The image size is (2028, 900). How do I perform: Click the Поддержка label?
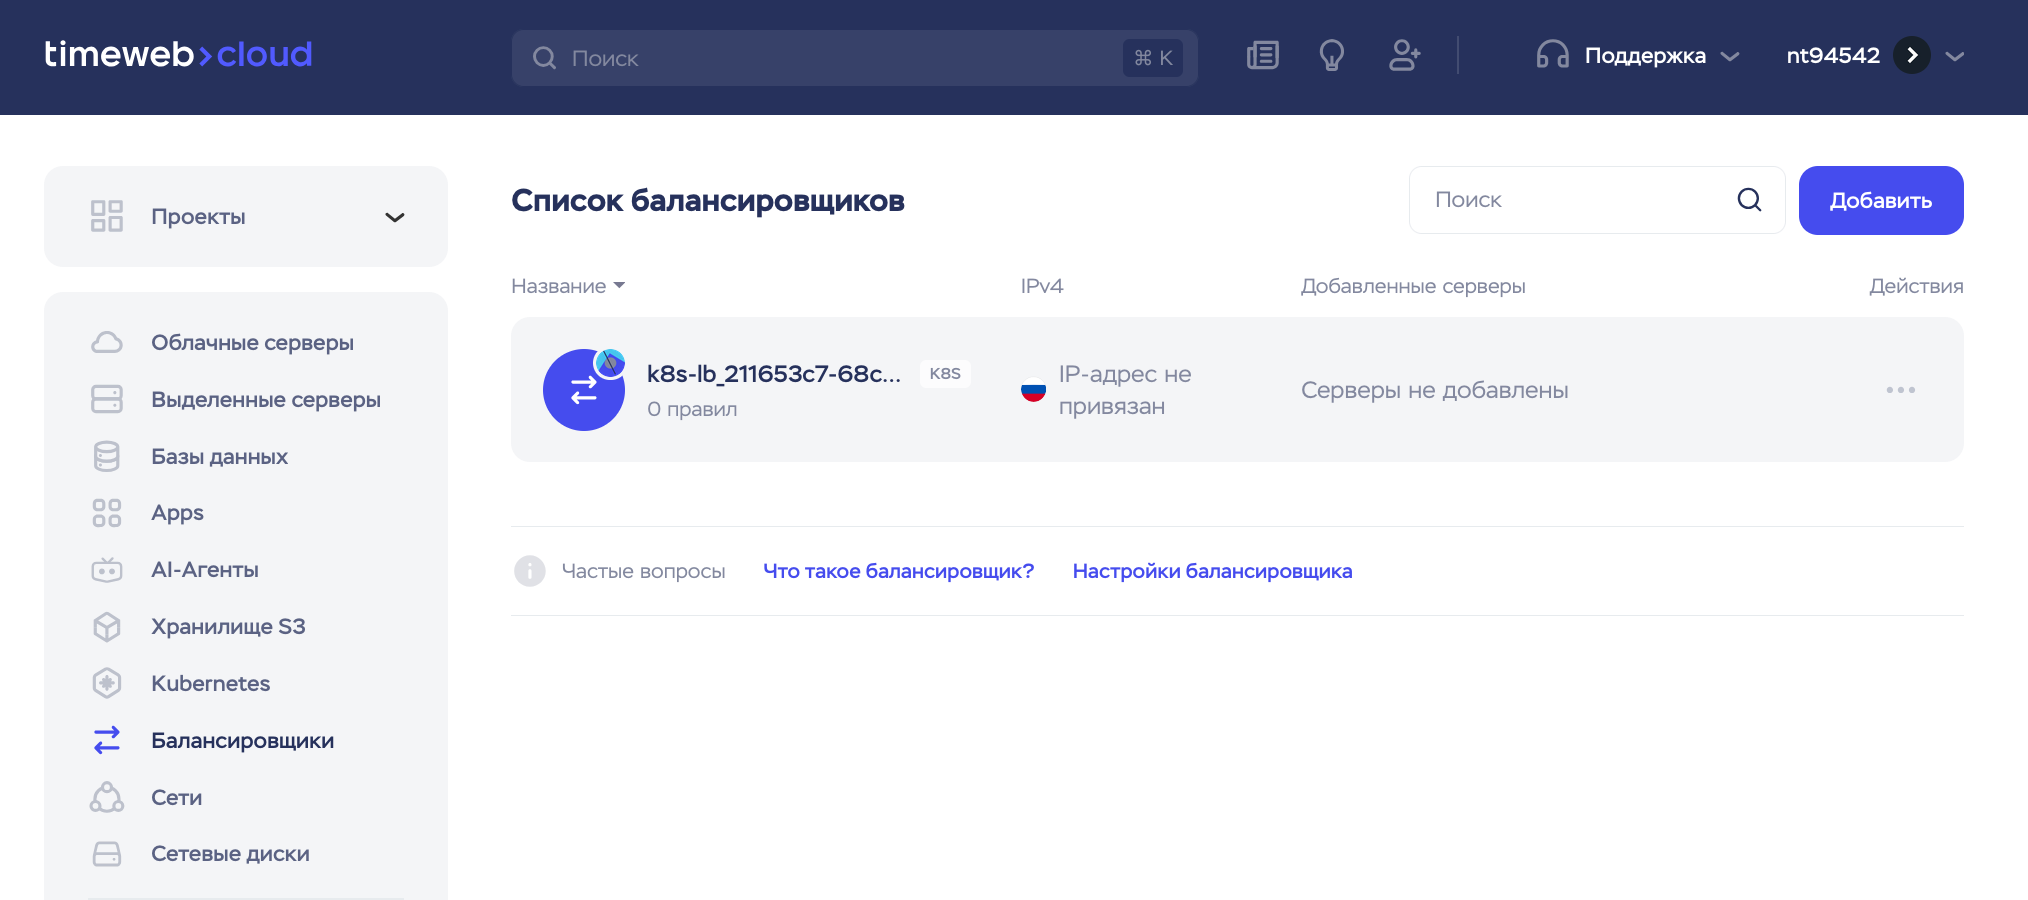coord(1645,56)
